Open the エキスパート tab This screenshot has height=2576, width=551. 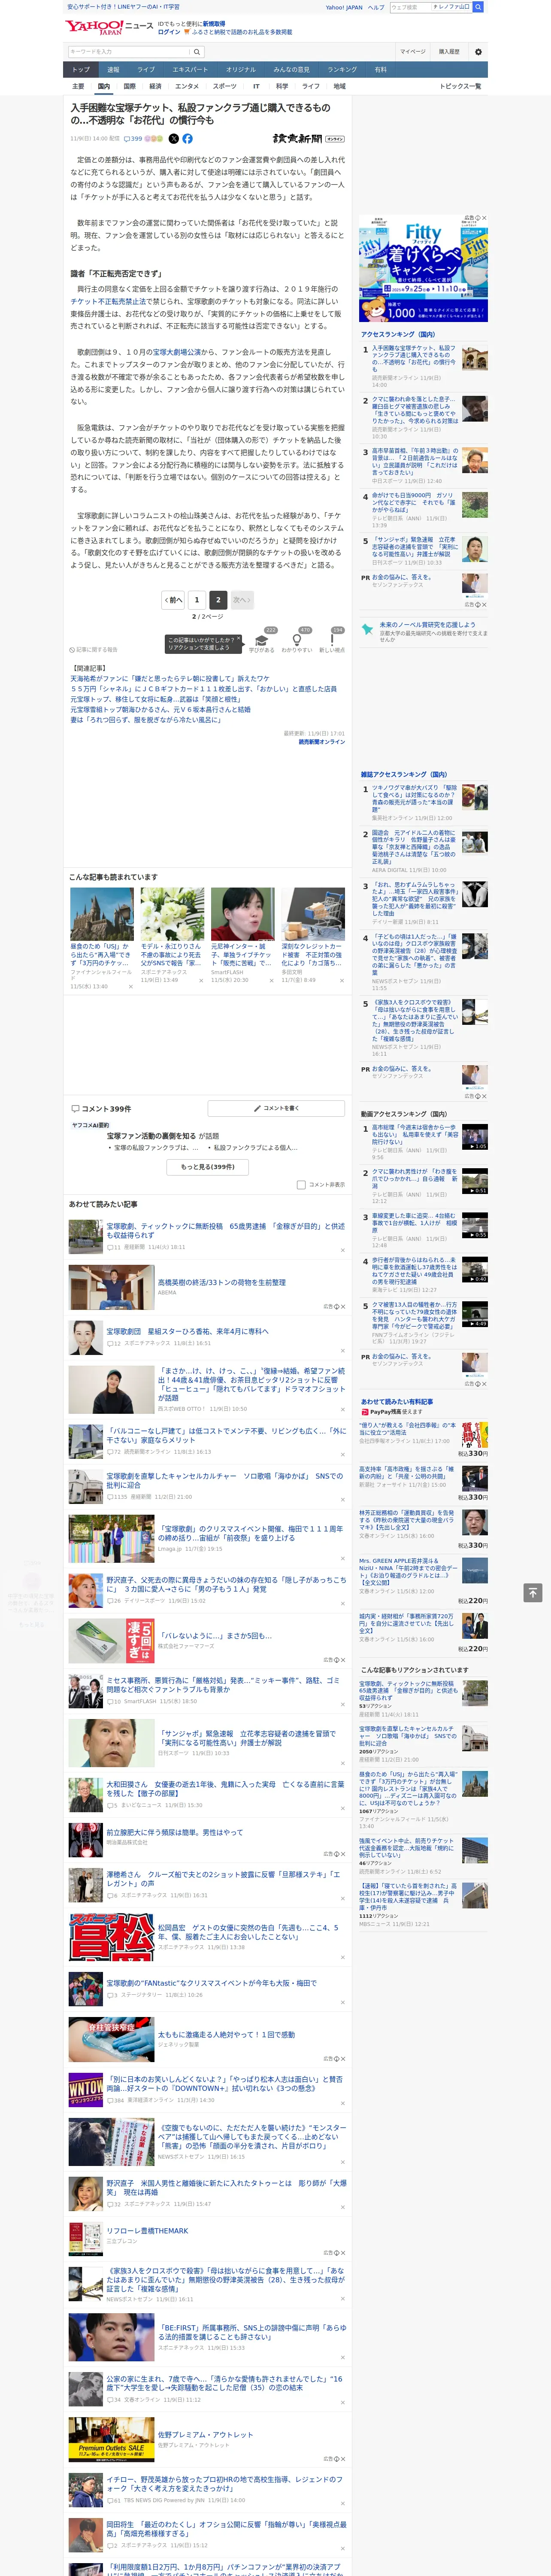point(190,70)
